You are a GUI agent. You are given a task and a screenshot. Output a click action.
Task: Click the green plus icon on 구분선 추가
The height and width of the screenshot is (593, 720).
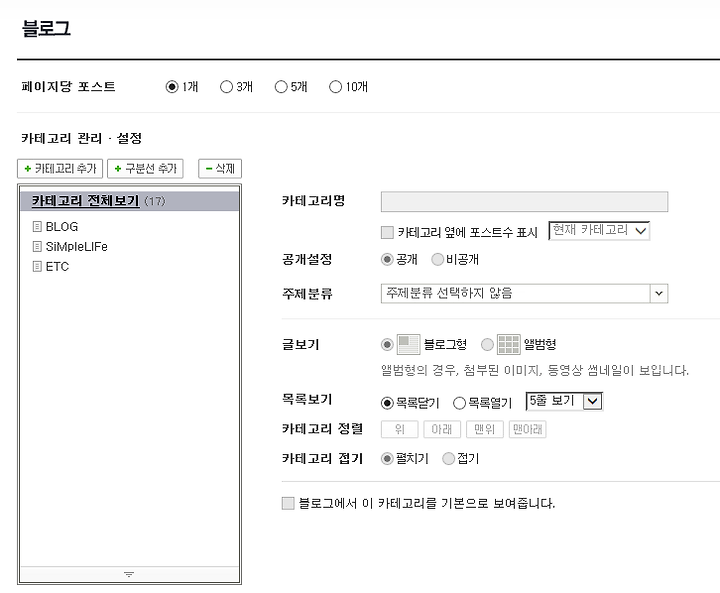(118, 169)
